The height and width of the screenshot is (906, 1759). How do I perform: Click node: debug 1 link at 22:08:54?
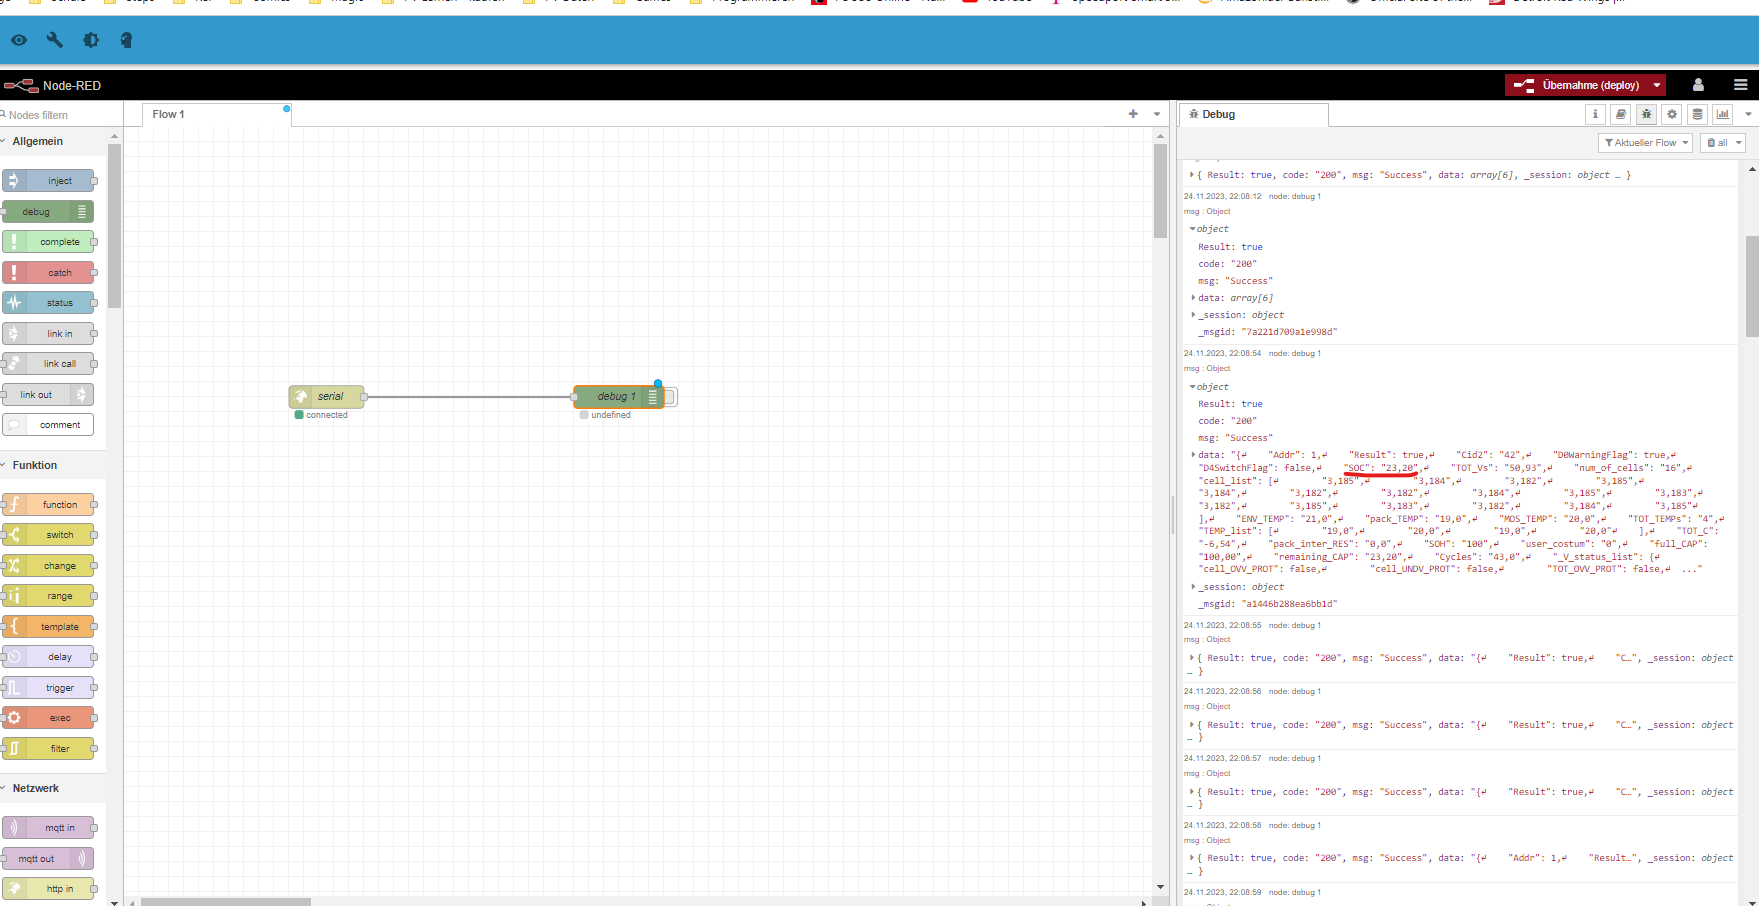tap(1295, 353)
